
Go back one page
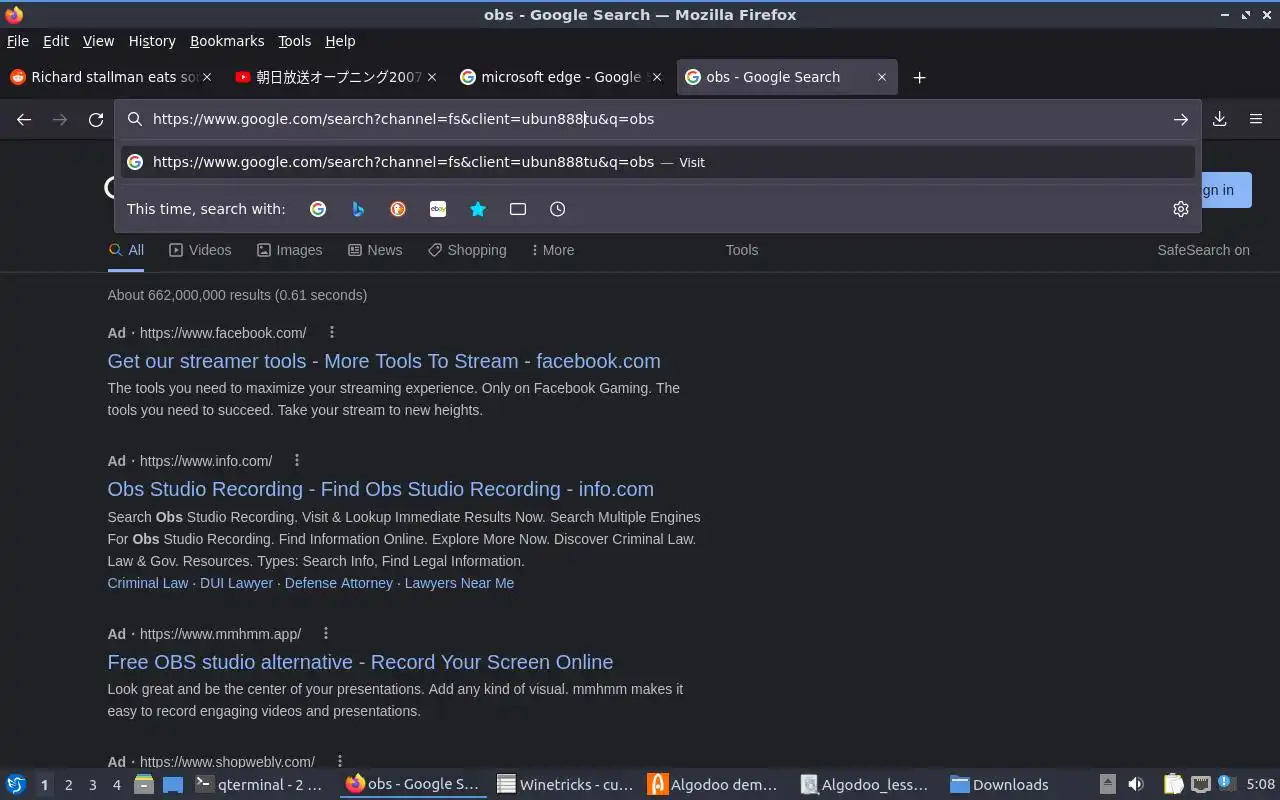click(24, 119)
